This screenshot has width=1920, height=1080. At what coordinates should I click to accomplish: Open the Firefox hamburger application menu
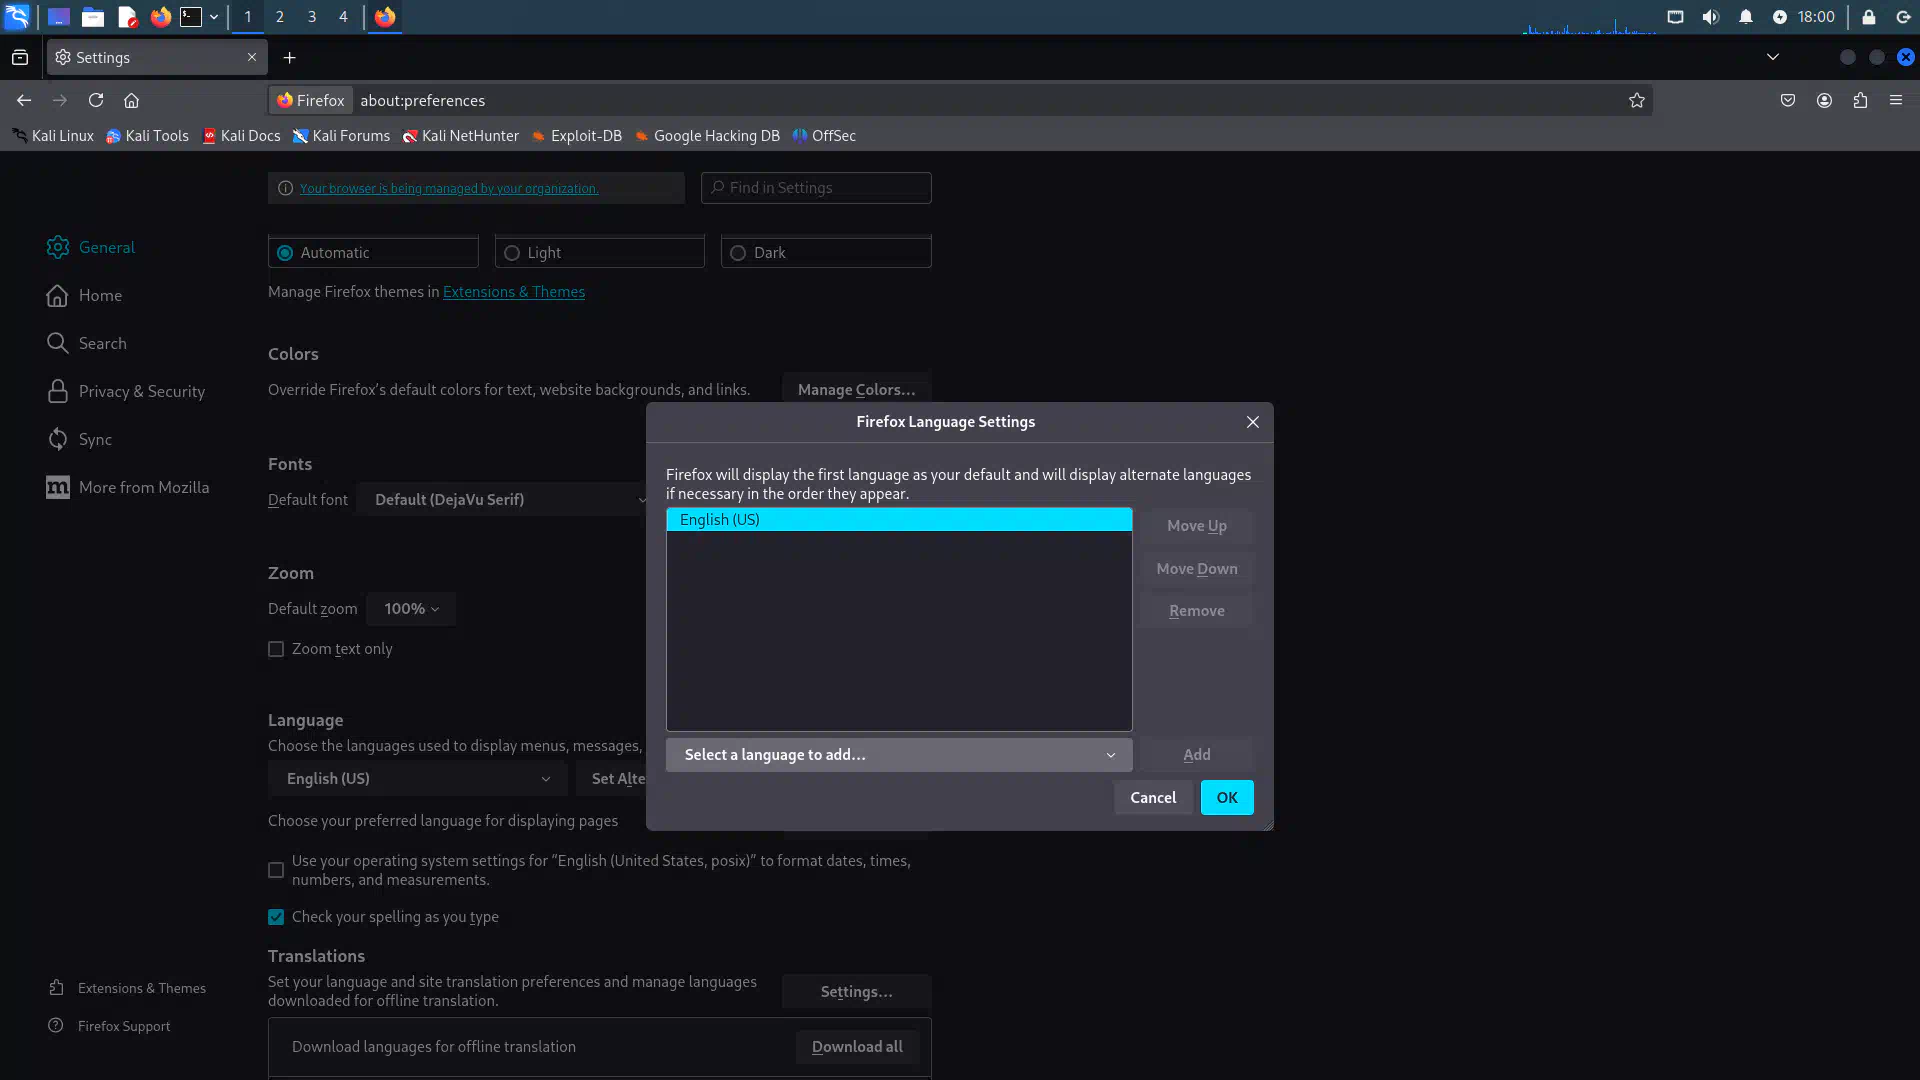coord(1896,100)
